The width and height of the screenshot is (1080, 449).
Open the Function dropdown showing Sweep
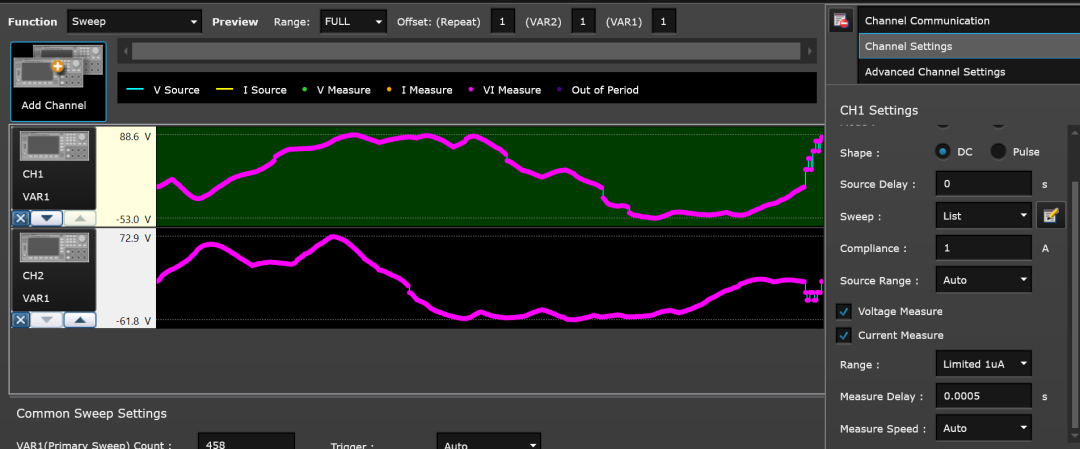pyautogui.click(x=134, y=21)
